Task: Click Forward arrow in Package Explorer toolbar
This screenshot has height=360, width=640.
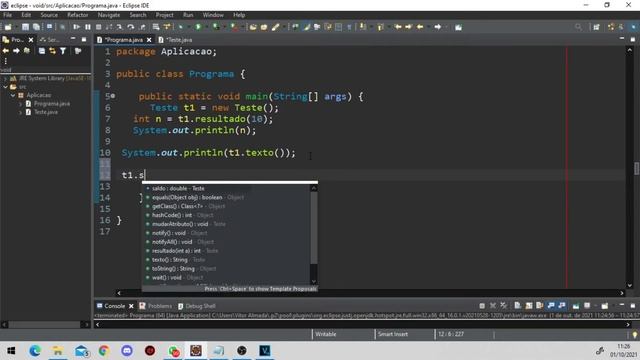Action: 16,51
